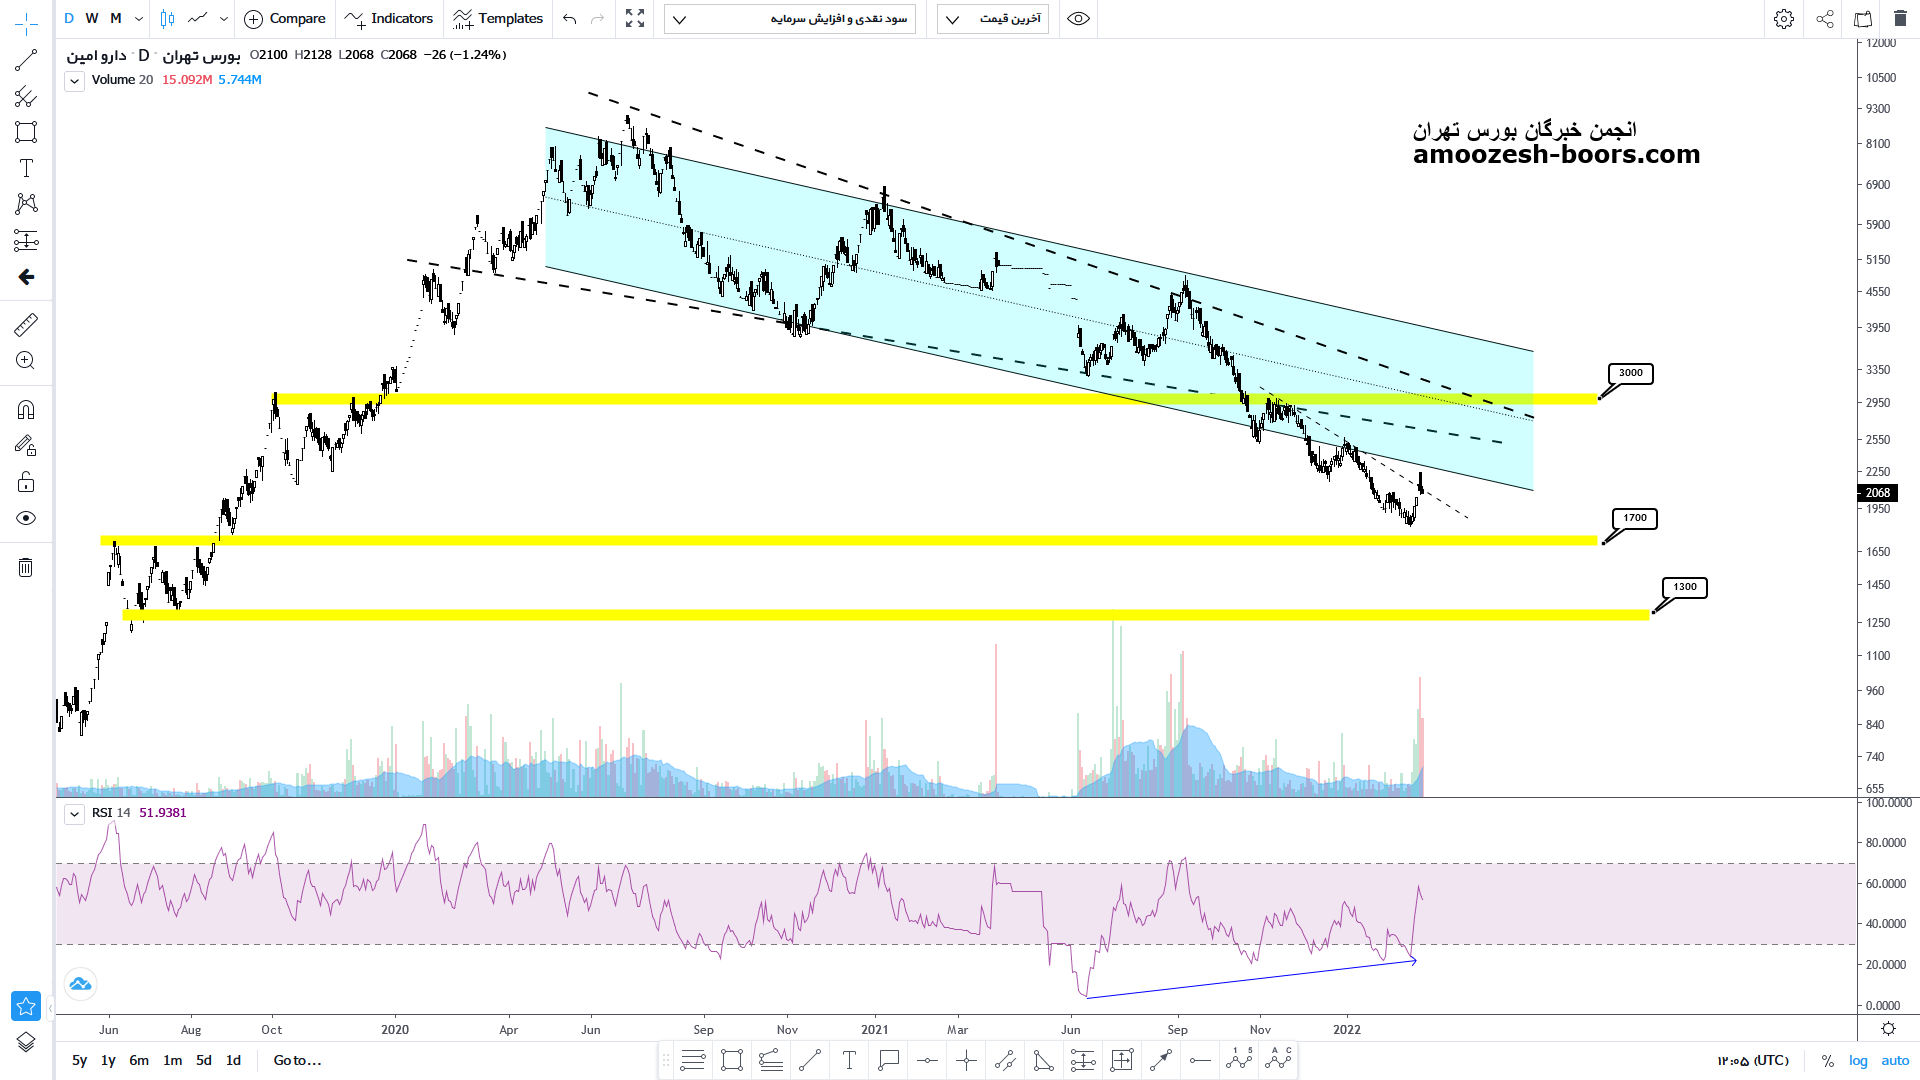Toggle the eye icon in the top toolbar

[1078, 18]
